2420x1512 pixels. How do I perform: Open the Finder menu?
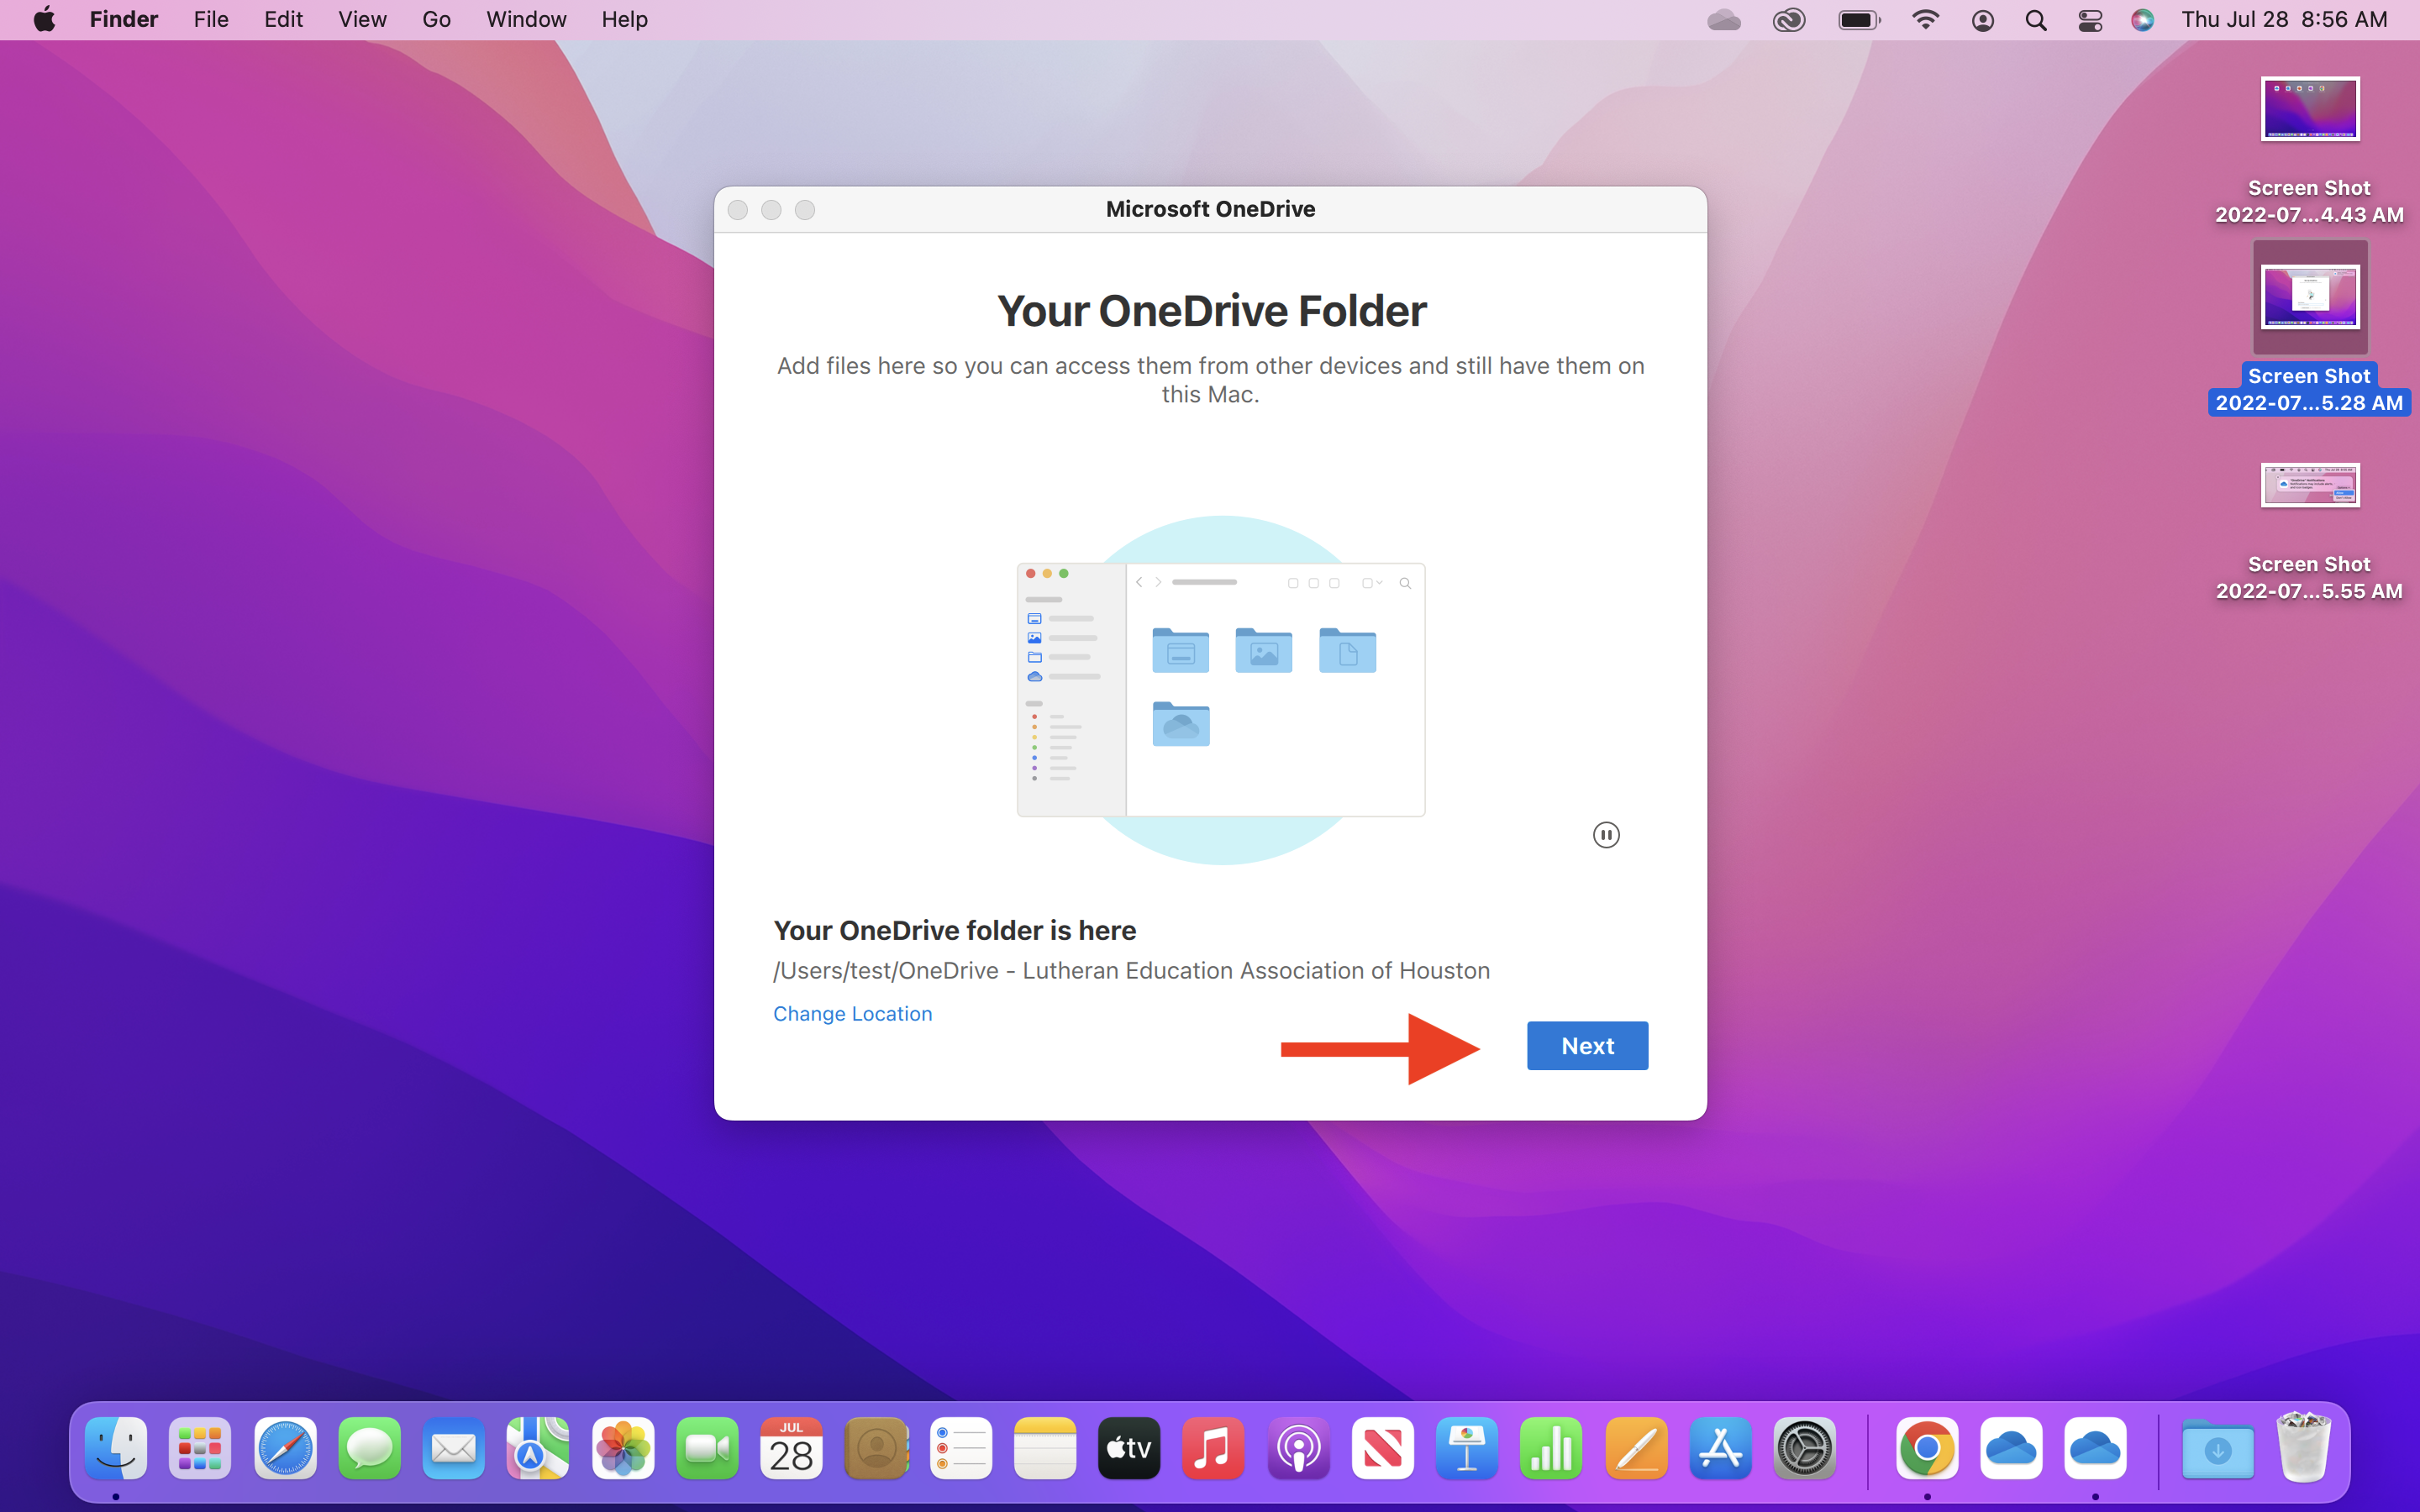point(124,19)
